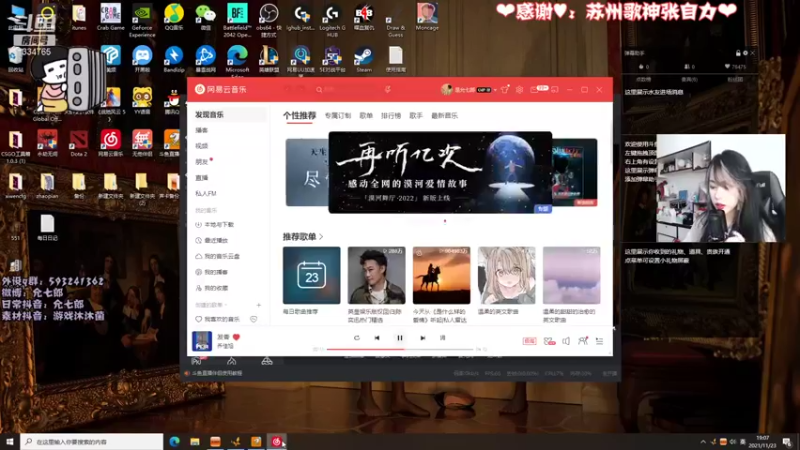
Task: Add a new playlist with the plus icon
Action: pyautogui.click(x=259, y=305)
